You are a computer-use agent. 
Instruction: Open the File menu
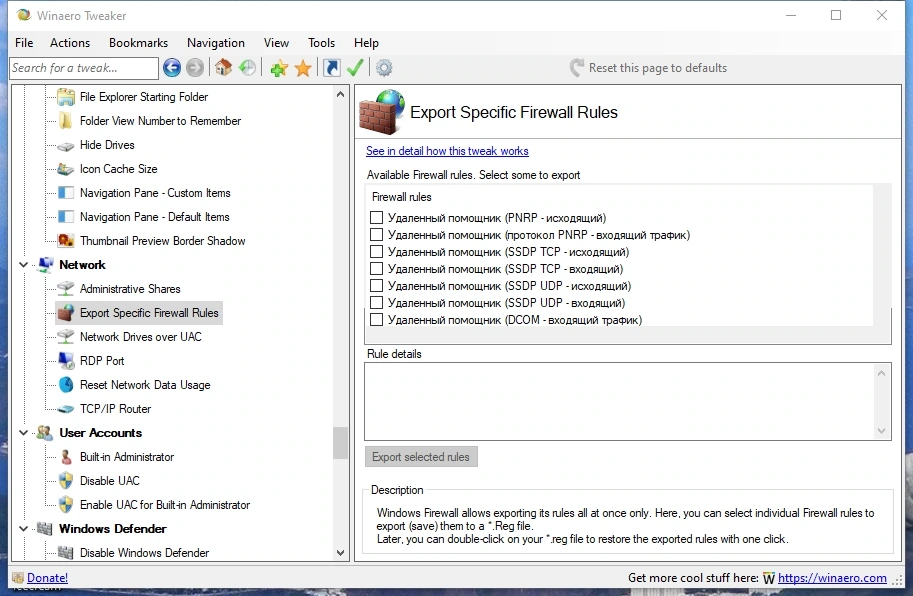click(24, 42)
